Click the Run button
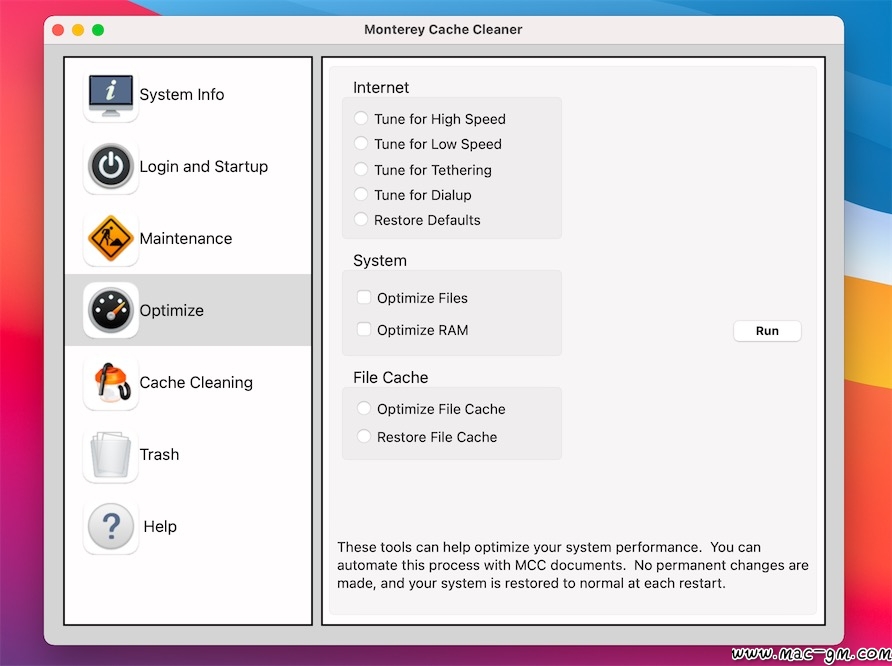 [x=767, y=331]
